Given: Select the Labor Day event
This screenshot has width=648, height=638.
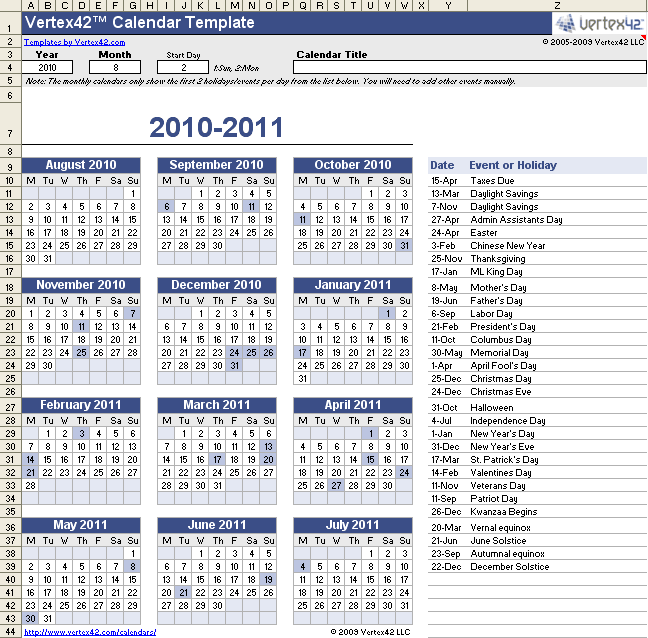Looking at the screenshot, I should click(x=491, y=314).
